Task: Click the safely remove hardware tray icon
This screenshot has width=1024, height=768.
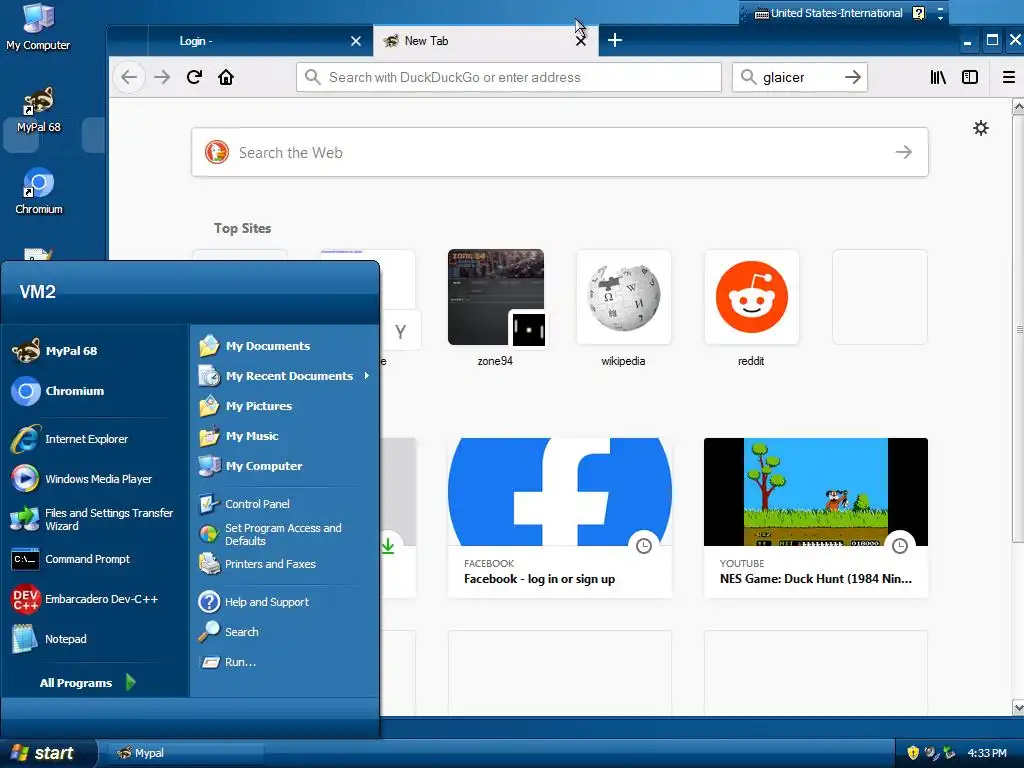Action: click(x=949, y=753)
